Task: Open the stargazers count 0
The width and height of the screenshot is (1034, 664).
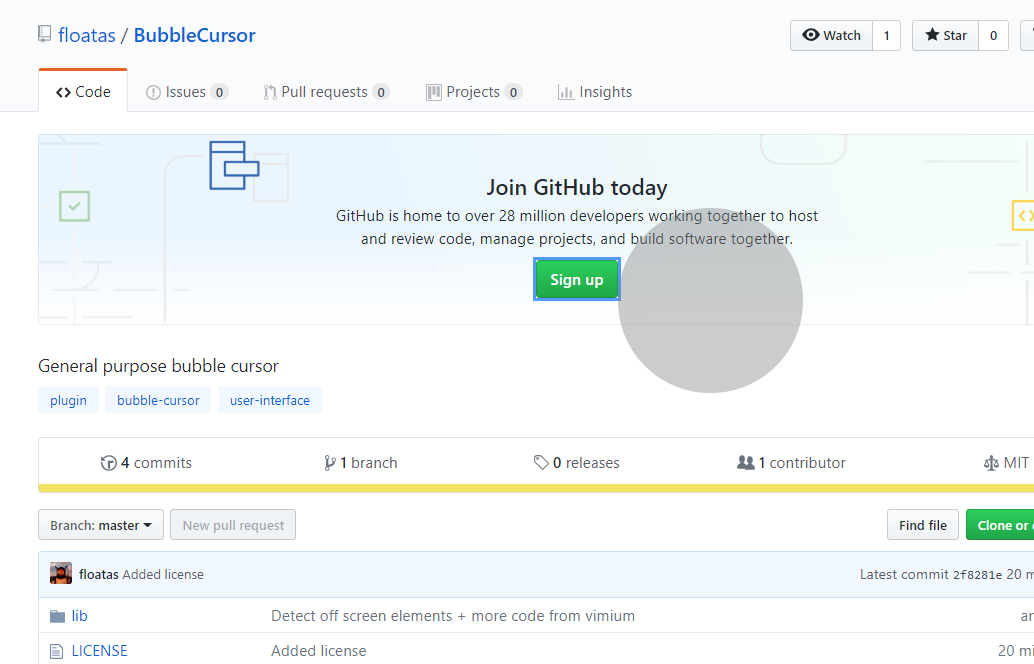Action: point(993,36)
